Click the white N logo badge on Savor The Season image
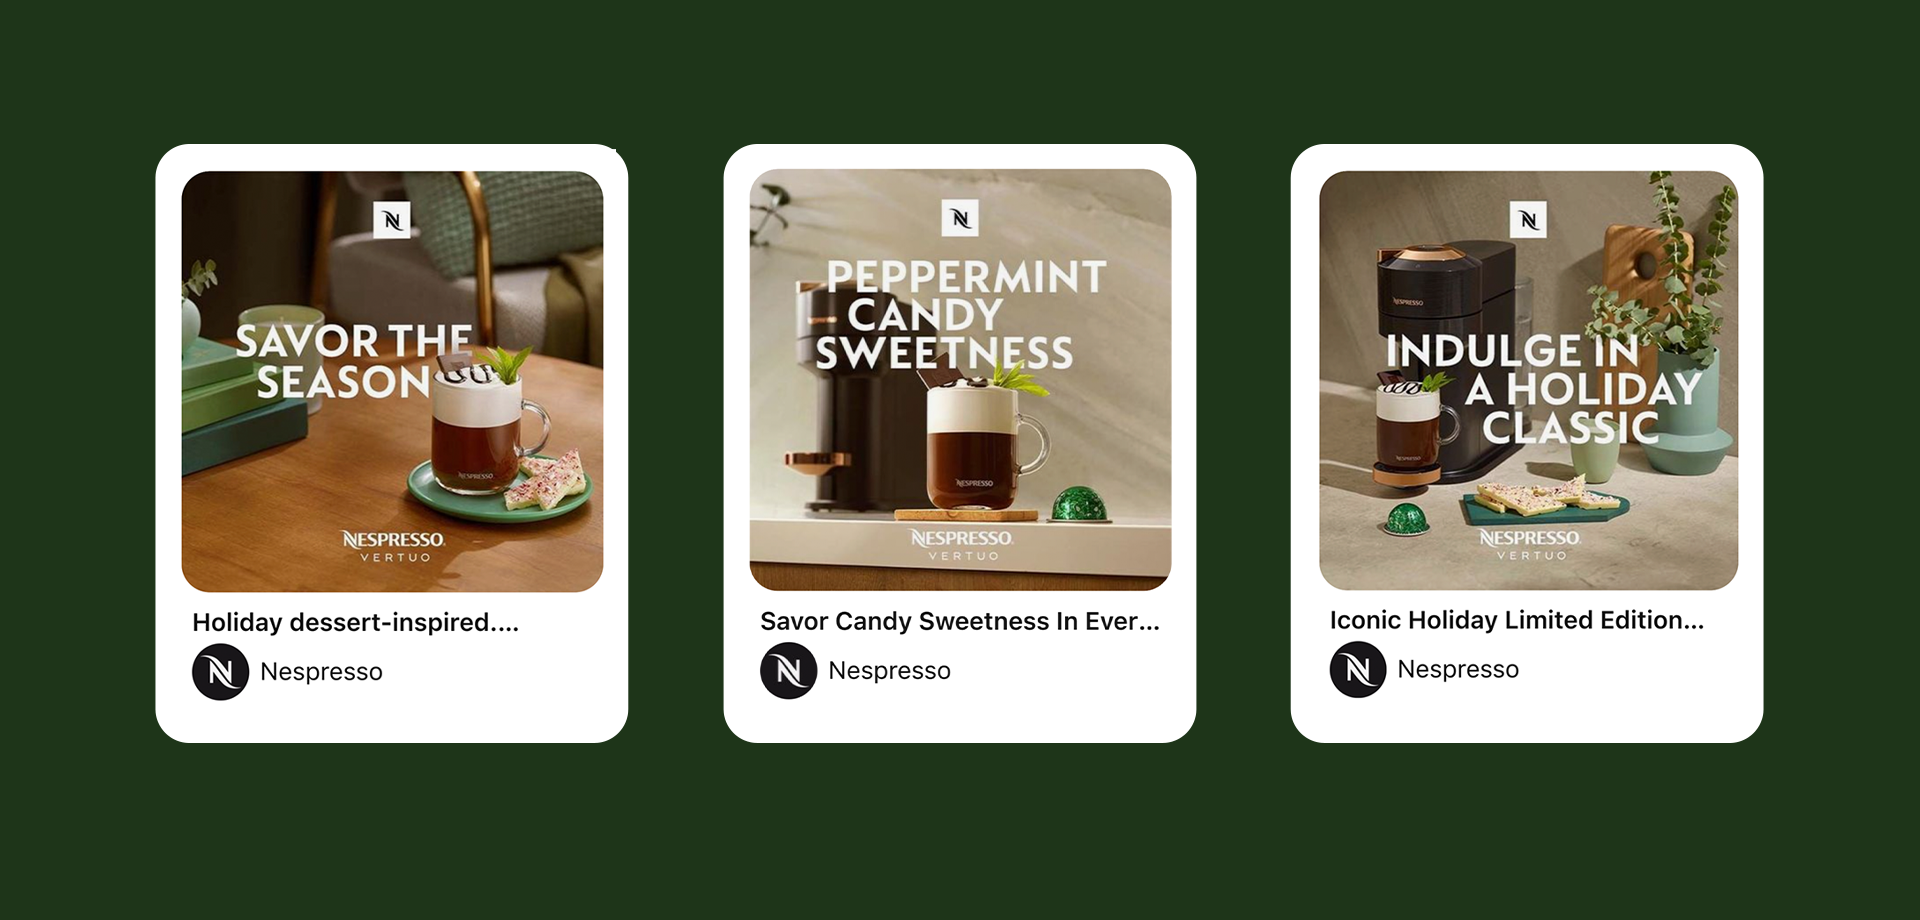This screenshot has width=1920, height=920. click(392, 220)
